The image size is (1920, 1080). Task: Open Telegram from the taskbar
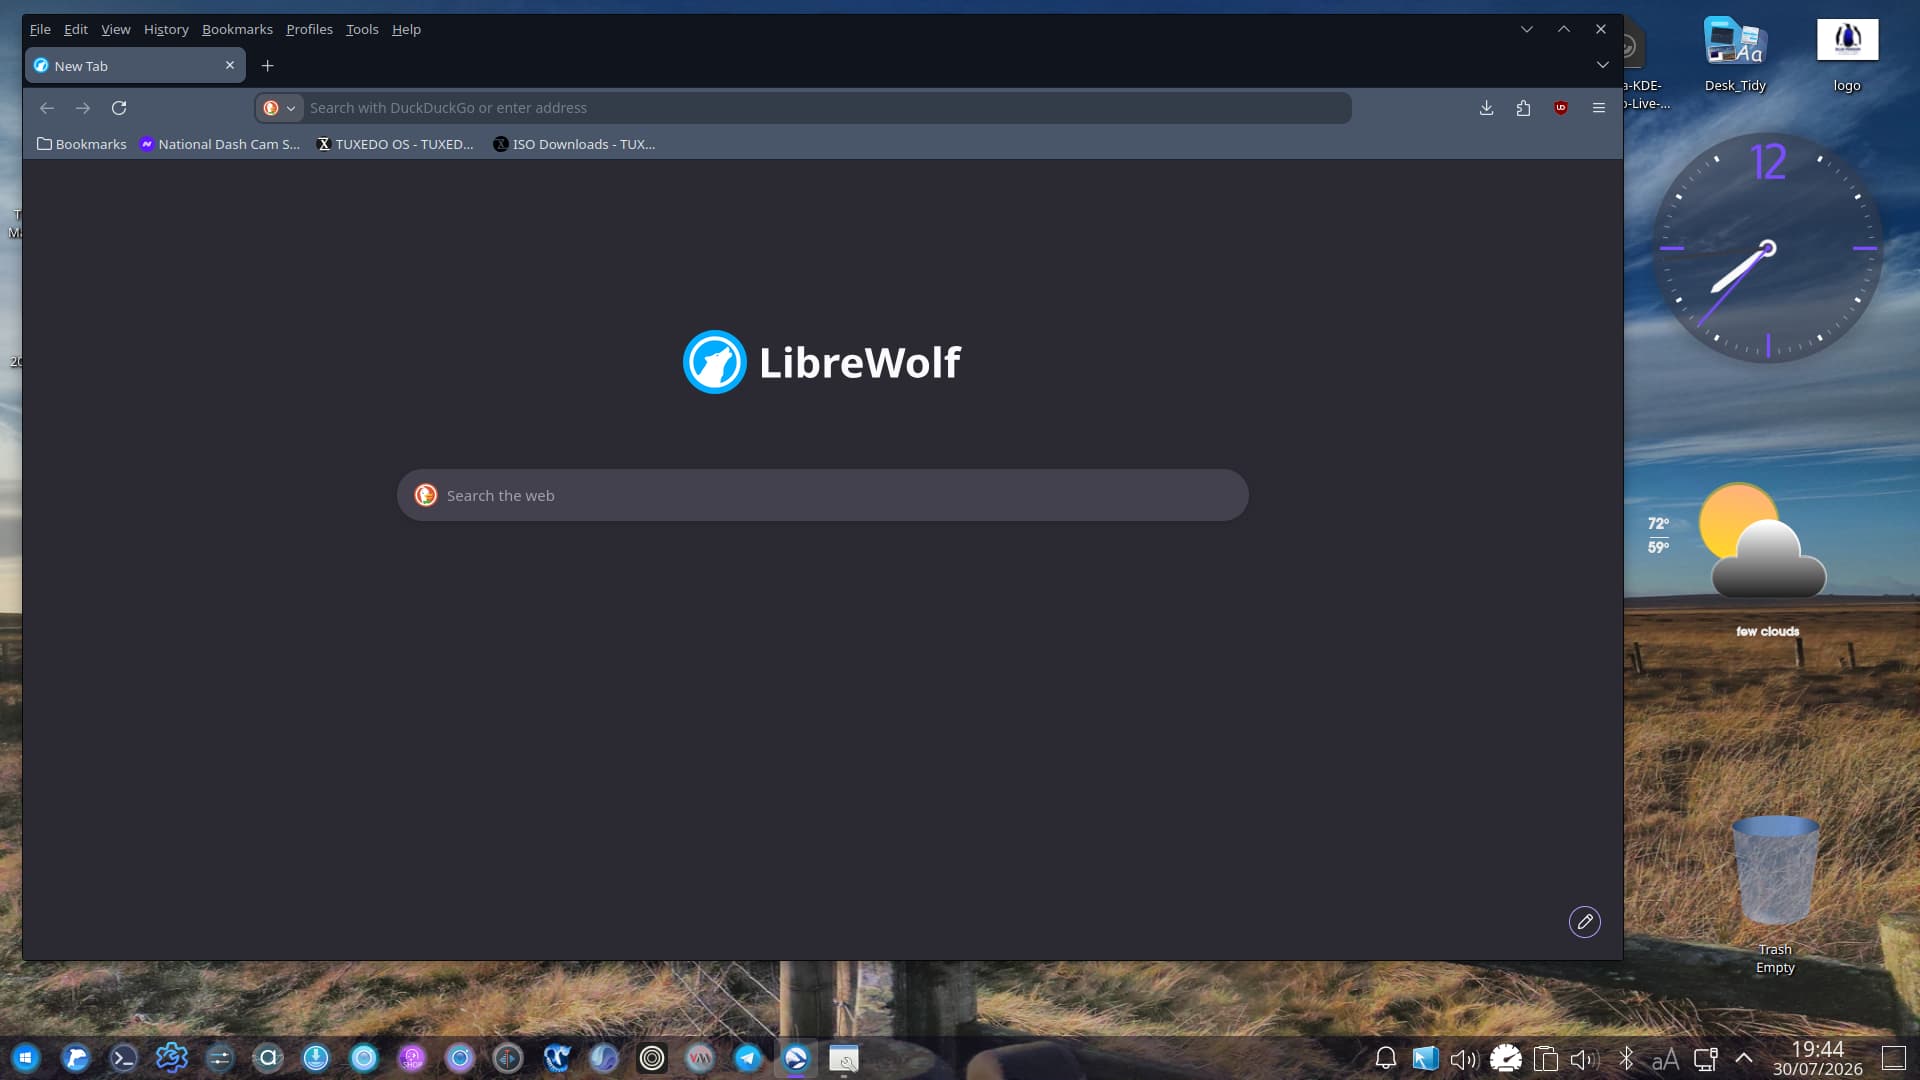(748, 1058)
